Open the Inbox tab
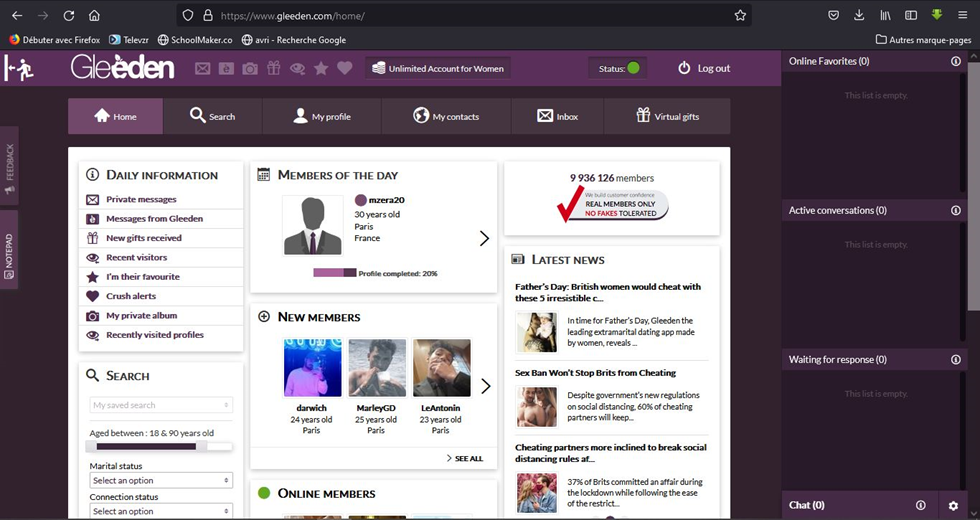 [x=558, y=116]
